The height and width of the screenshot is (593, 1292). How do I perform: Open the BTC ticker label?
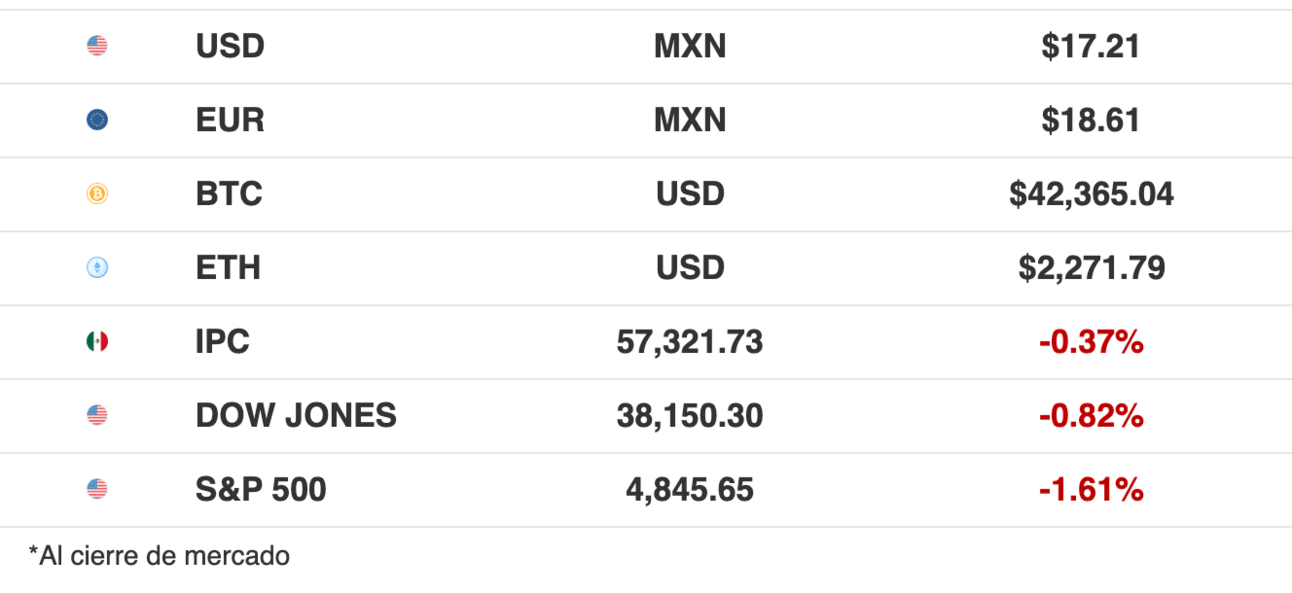229,194
